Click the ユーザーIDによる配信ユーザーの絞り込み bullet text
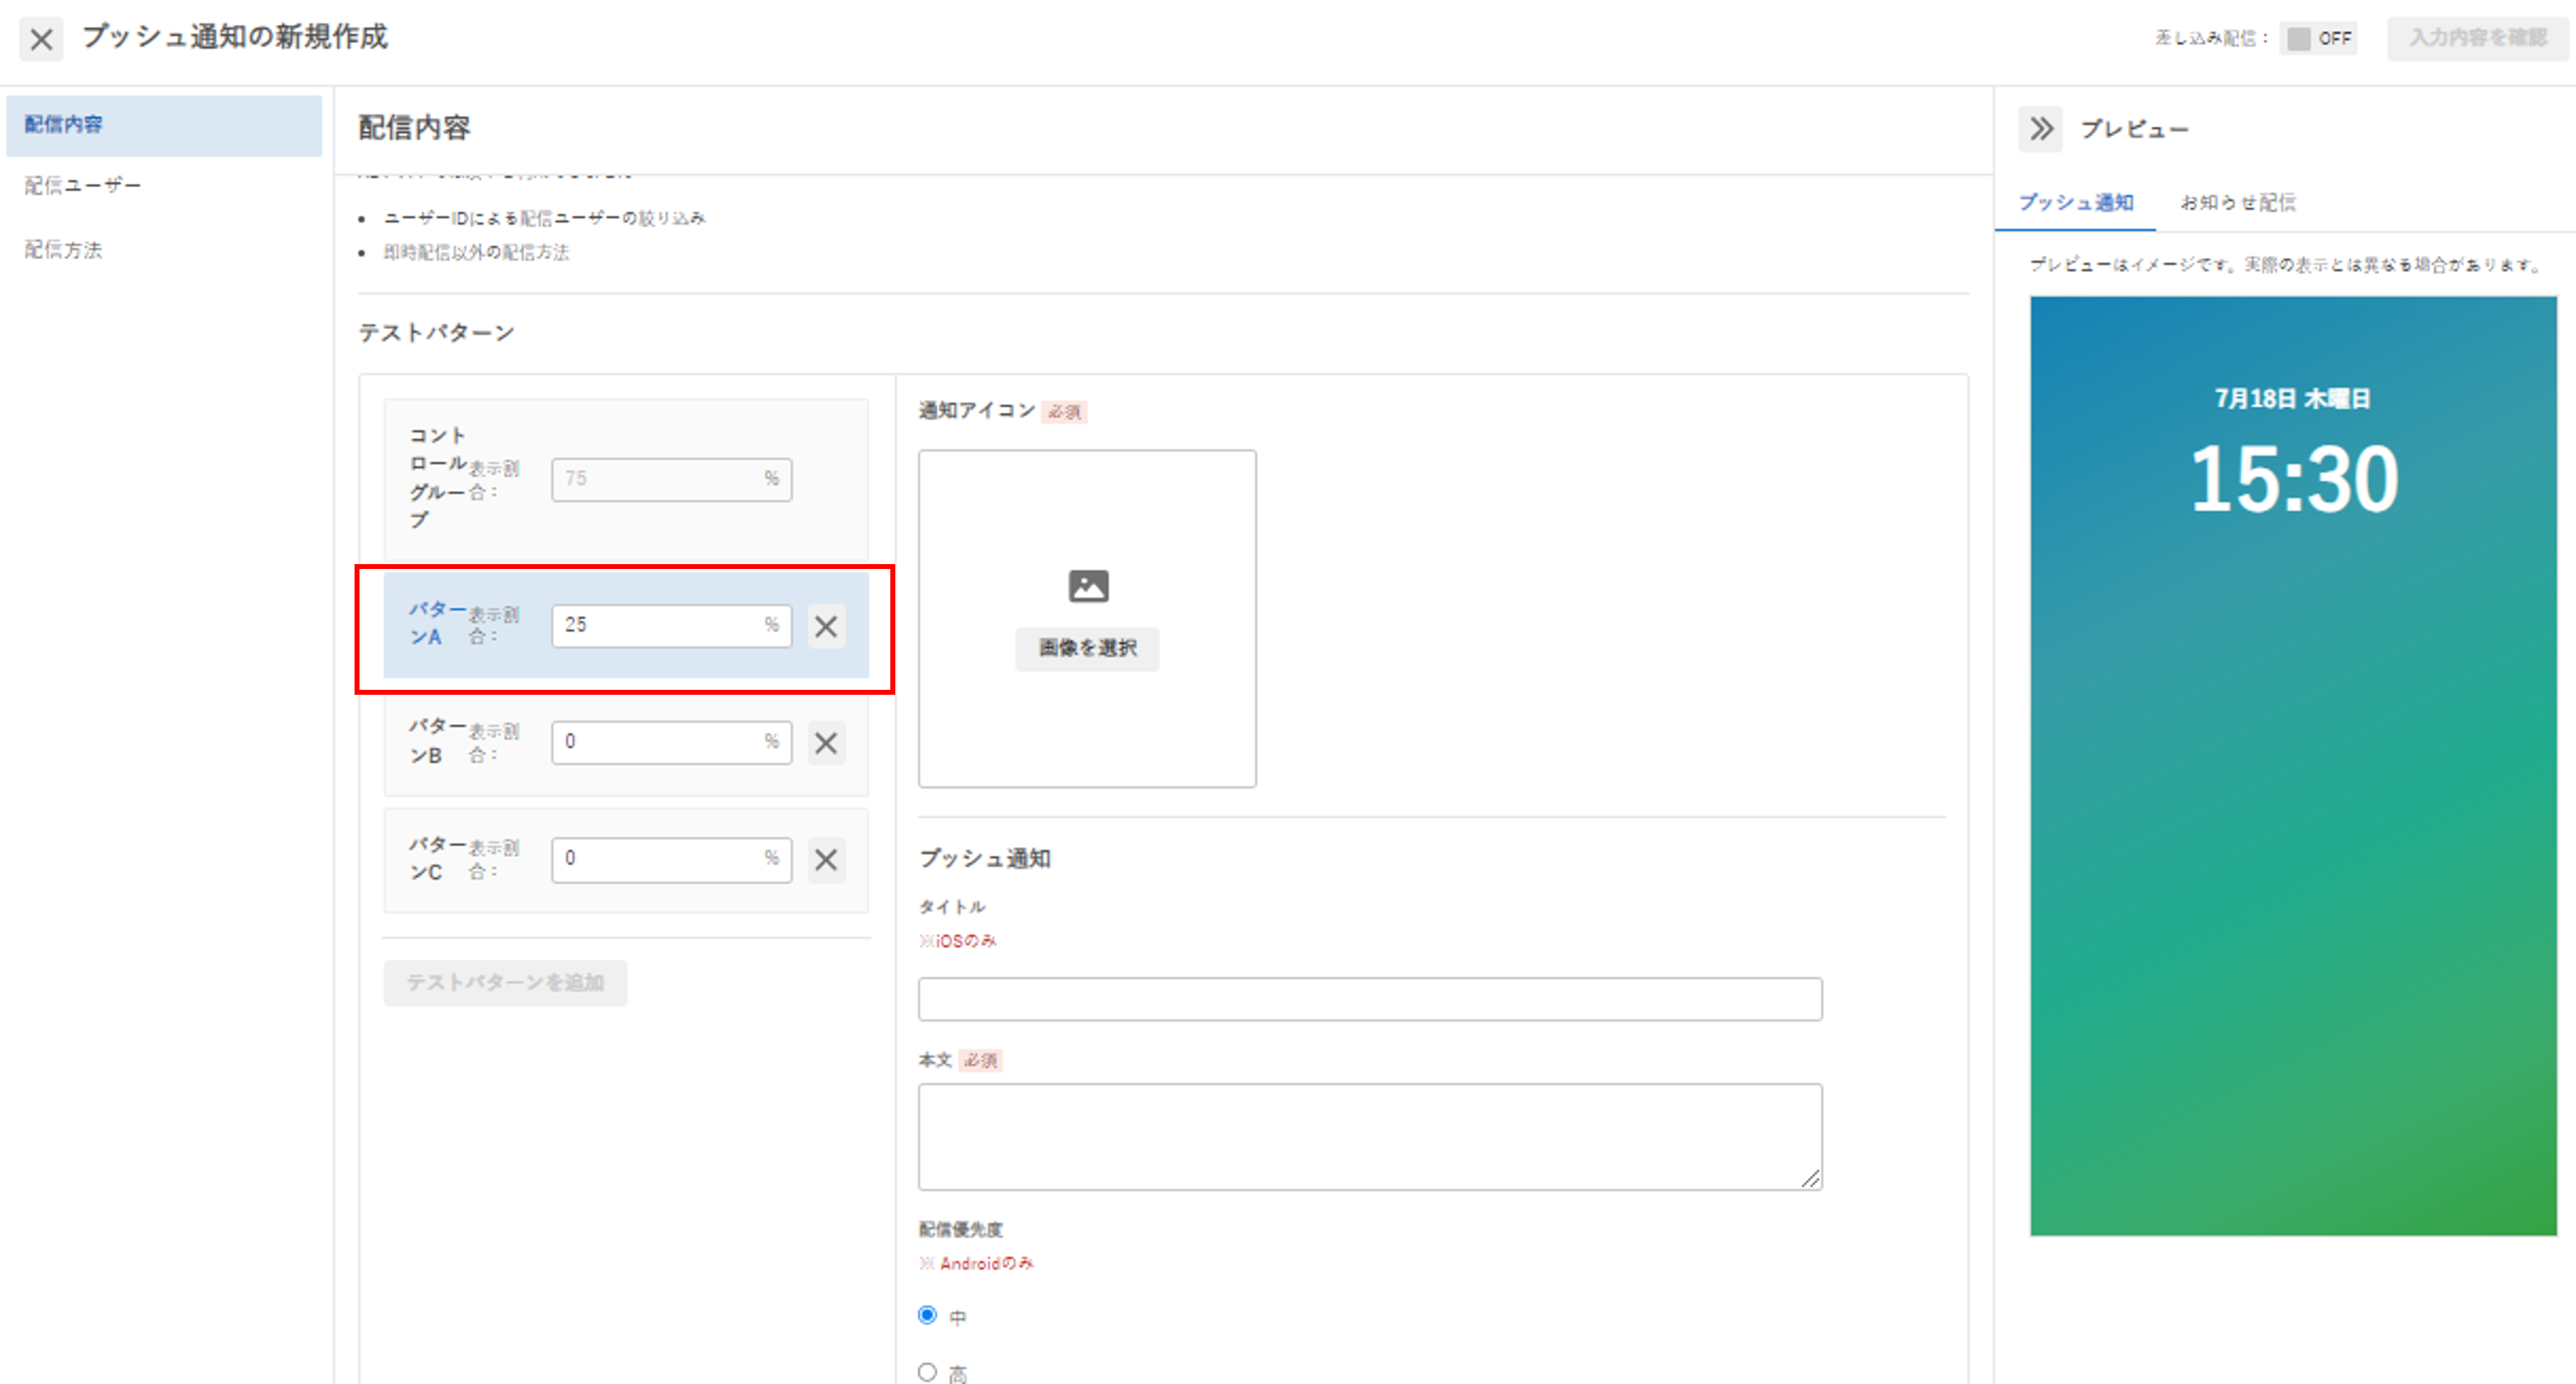This screenshot has width=2576, height=1384. point(544,219)
